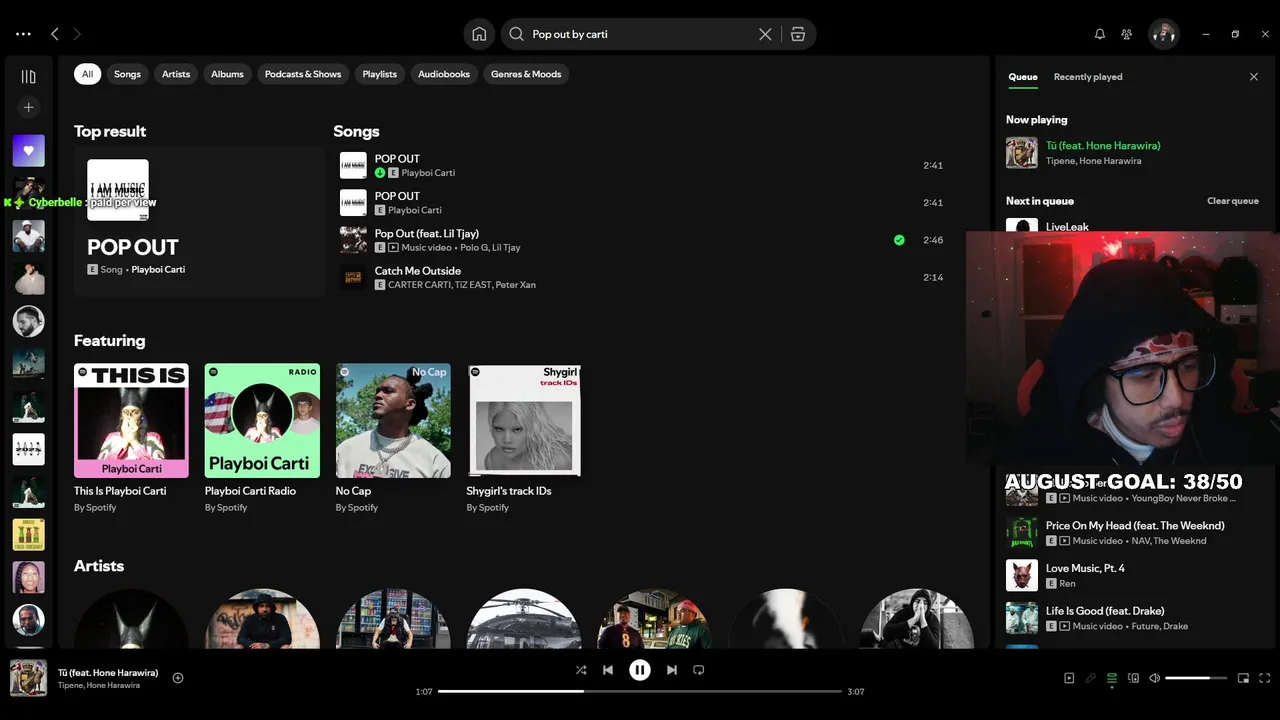
Task: Toggle repeat mode
Action: tap(699, 670)
